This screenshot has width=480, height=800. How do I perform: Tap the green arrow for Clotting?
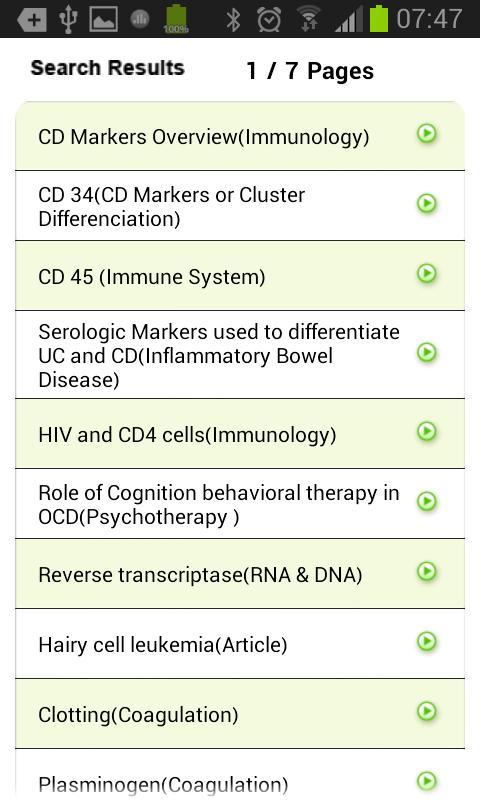[x=426, y=711]
